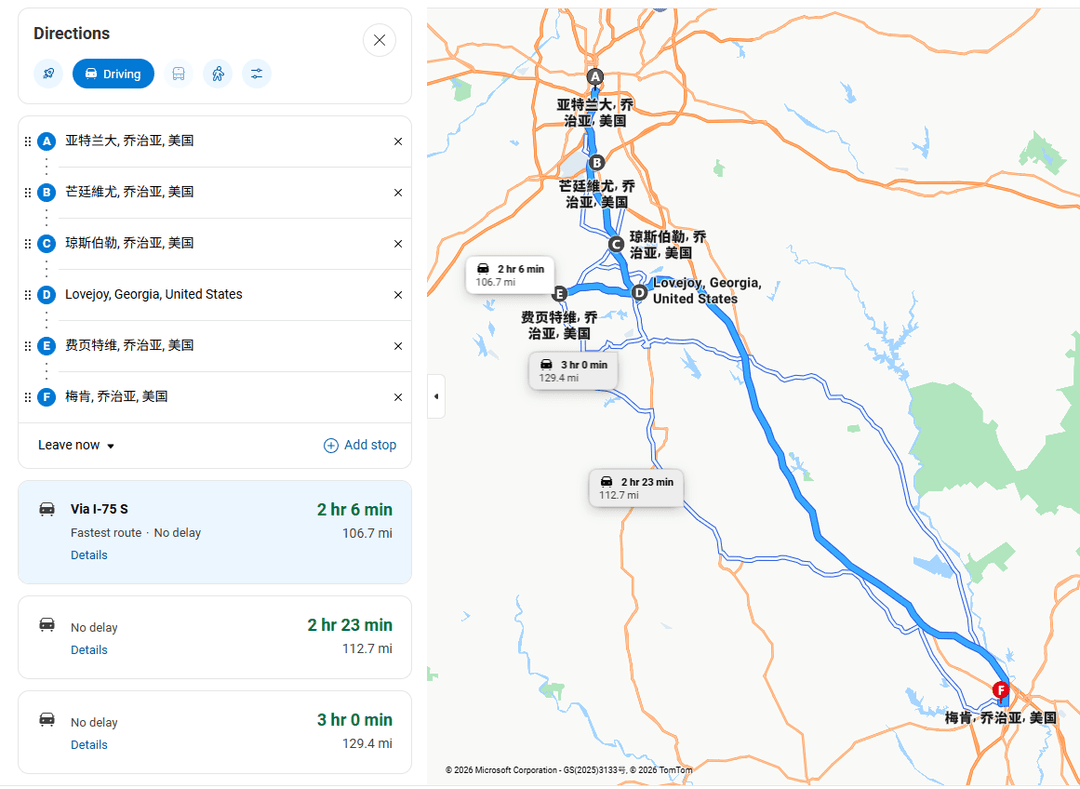
Task: Click drag handle for stop F
Action: (28, 397)
